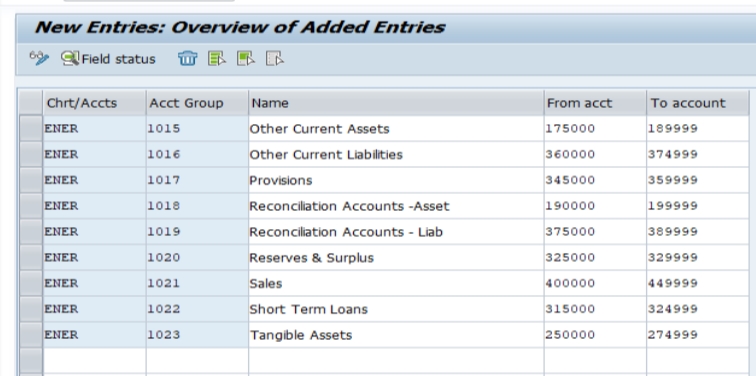This screenshot has height=376, width=756.
Task: Click account group cell 1022
Action: click(x=197, y=309)
